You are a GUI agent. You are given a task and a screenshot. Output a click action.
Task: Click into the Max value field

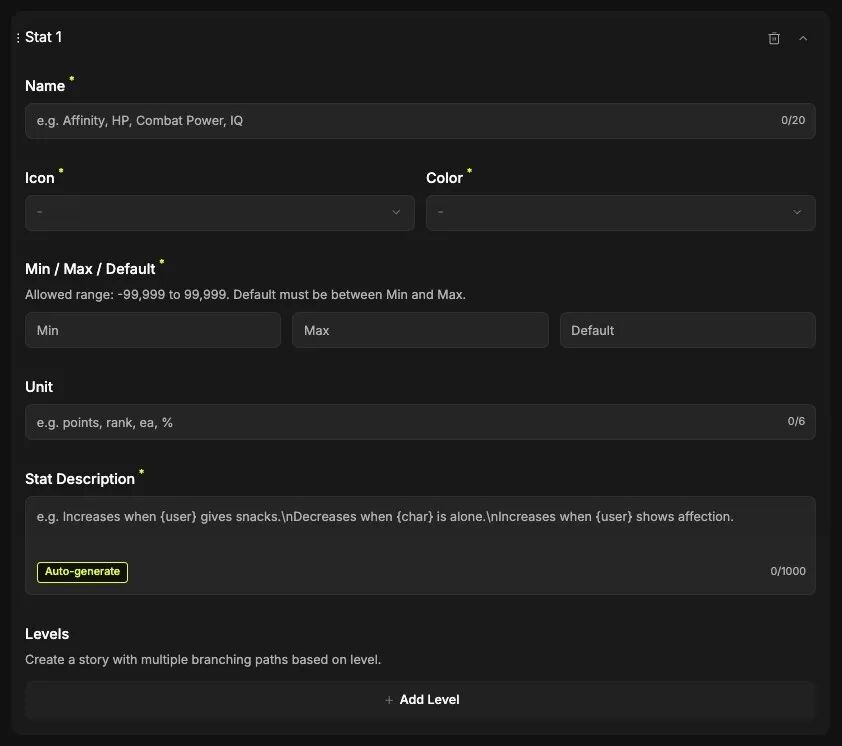click(x=420, y=330)
